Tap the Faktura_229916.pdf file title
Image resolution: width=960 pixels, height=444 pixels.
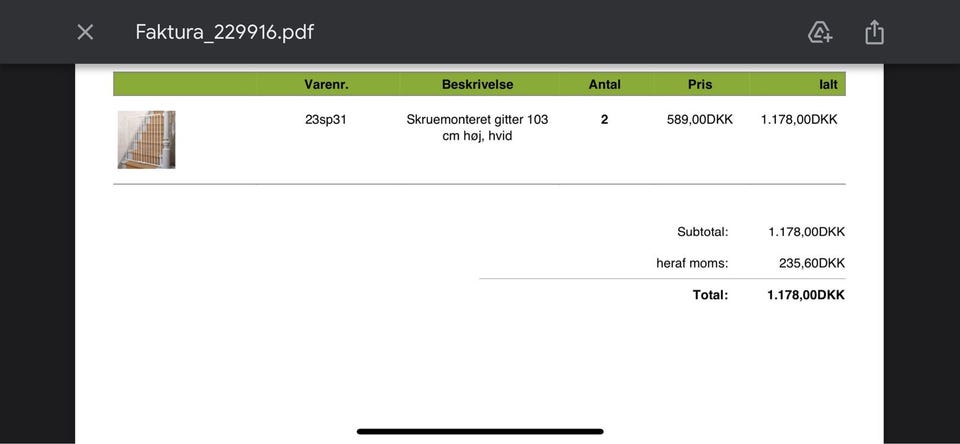[x=224, y=32]
